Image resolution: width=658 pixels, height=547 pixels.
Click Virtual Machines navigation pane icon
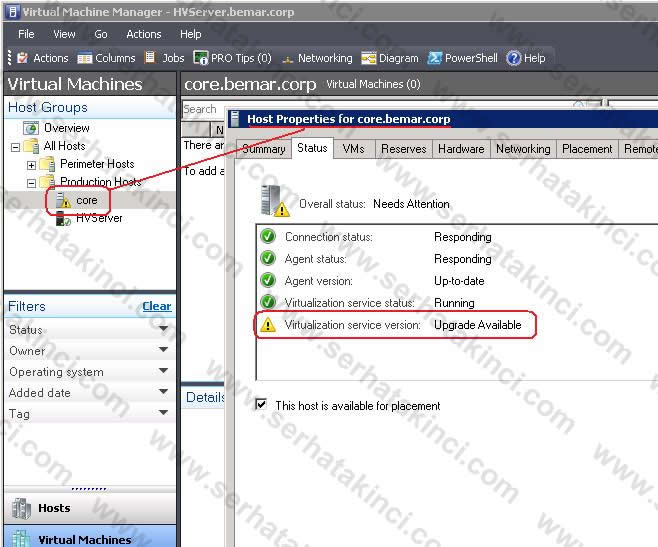(x=21, y=539)
